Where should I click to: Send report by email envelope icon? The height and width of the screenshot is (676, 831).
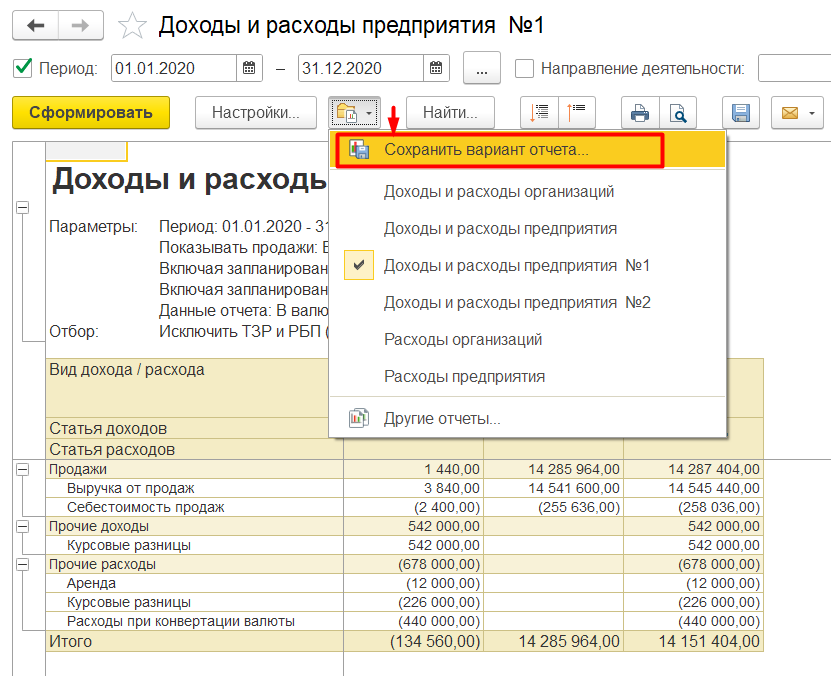click(790, 113)
